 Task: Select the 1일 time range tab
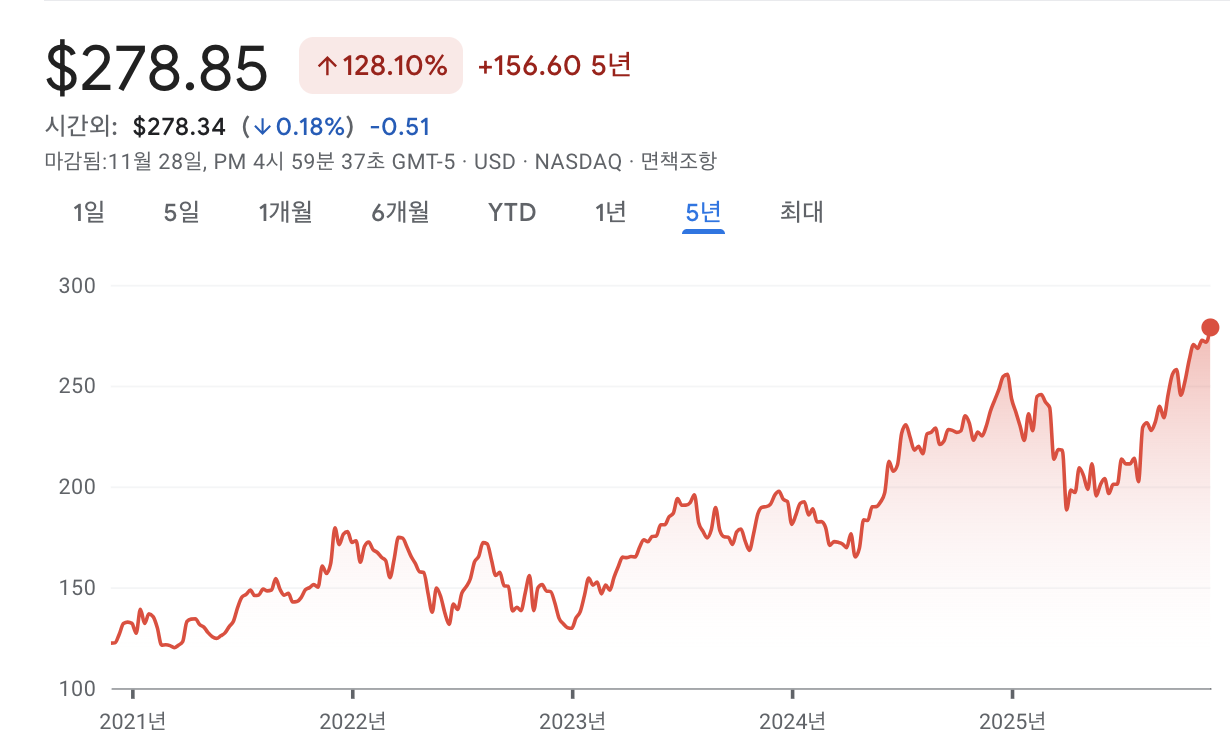[89, 212]
